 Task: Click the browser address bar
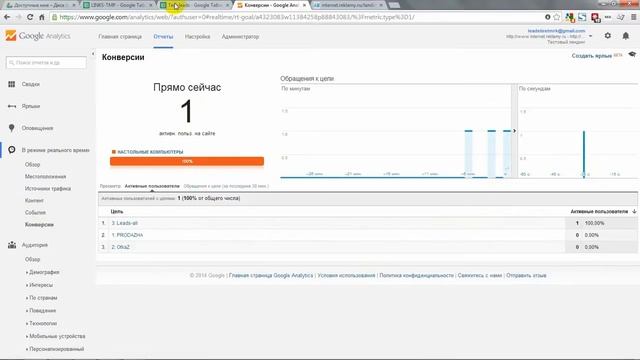pos(298,17)
